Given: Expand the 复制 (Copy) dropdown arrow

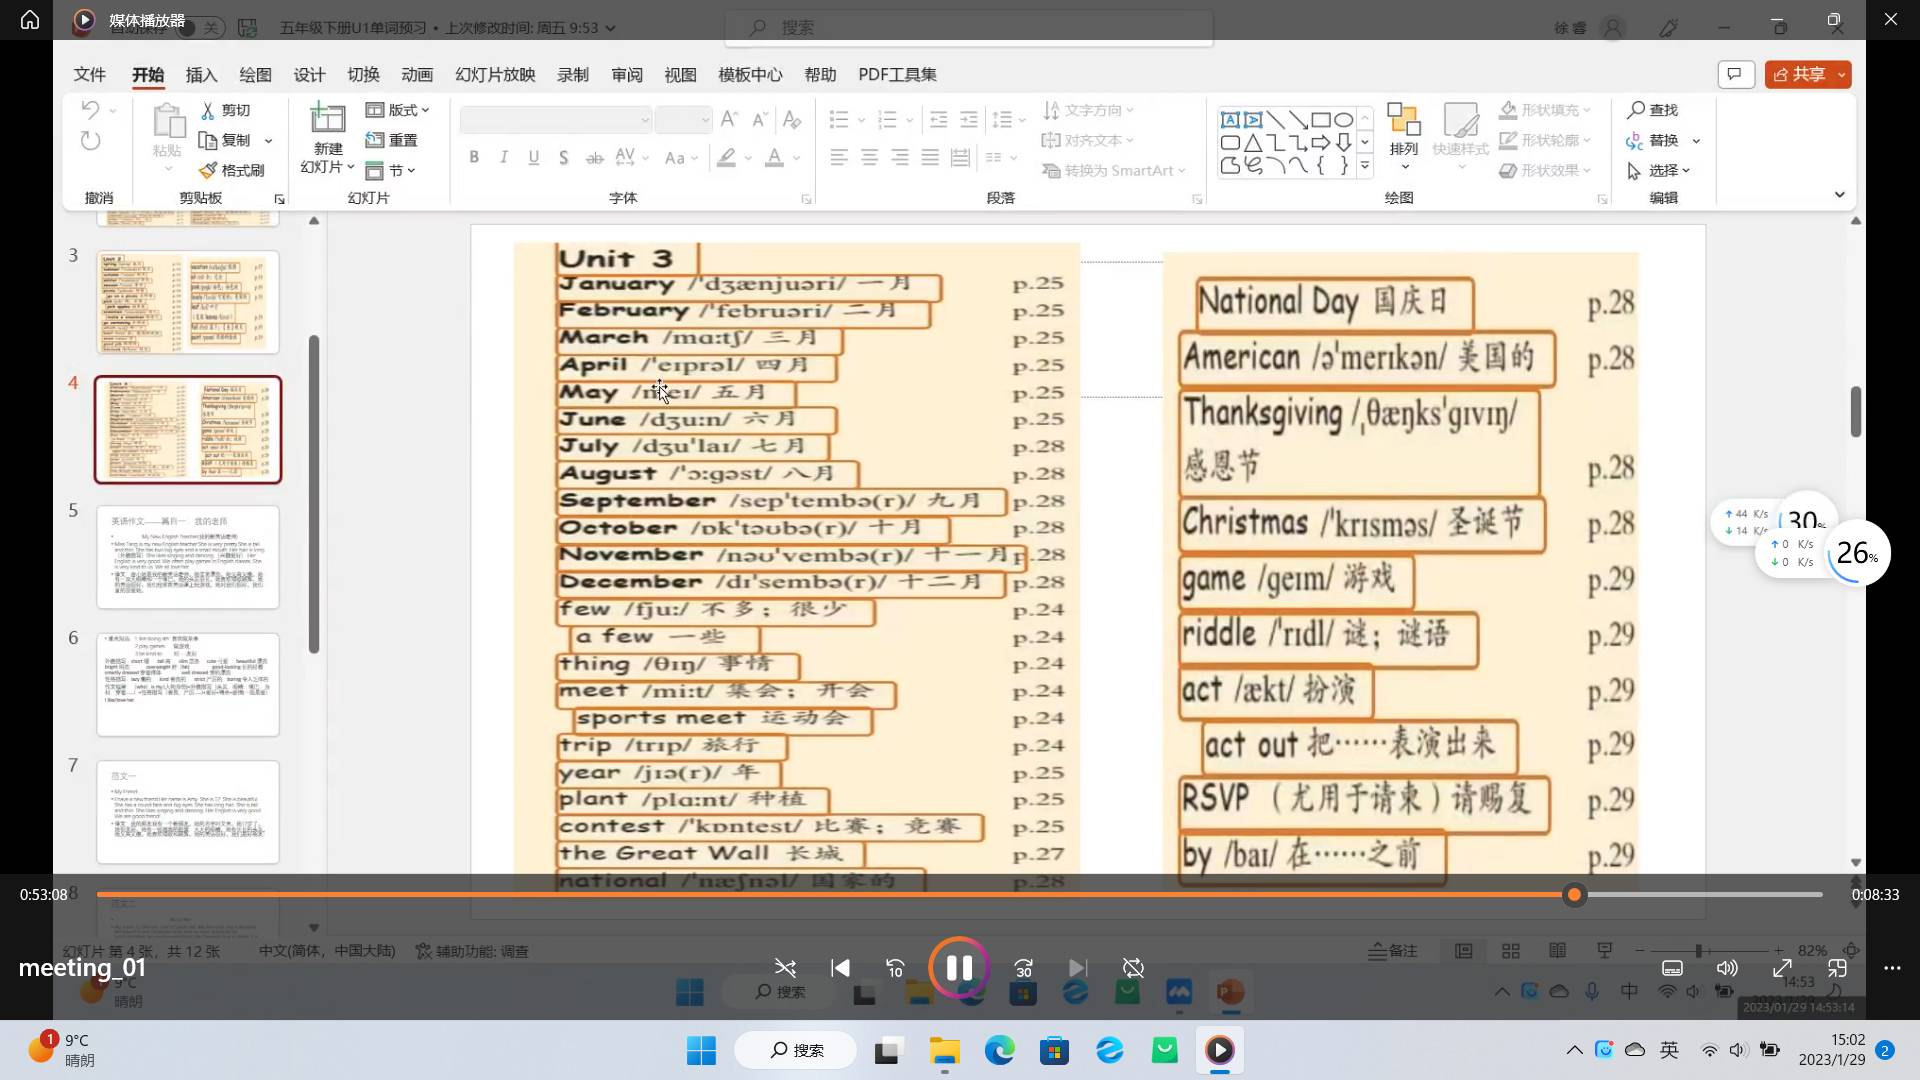Looking at the screenshot, I should 269,141.
